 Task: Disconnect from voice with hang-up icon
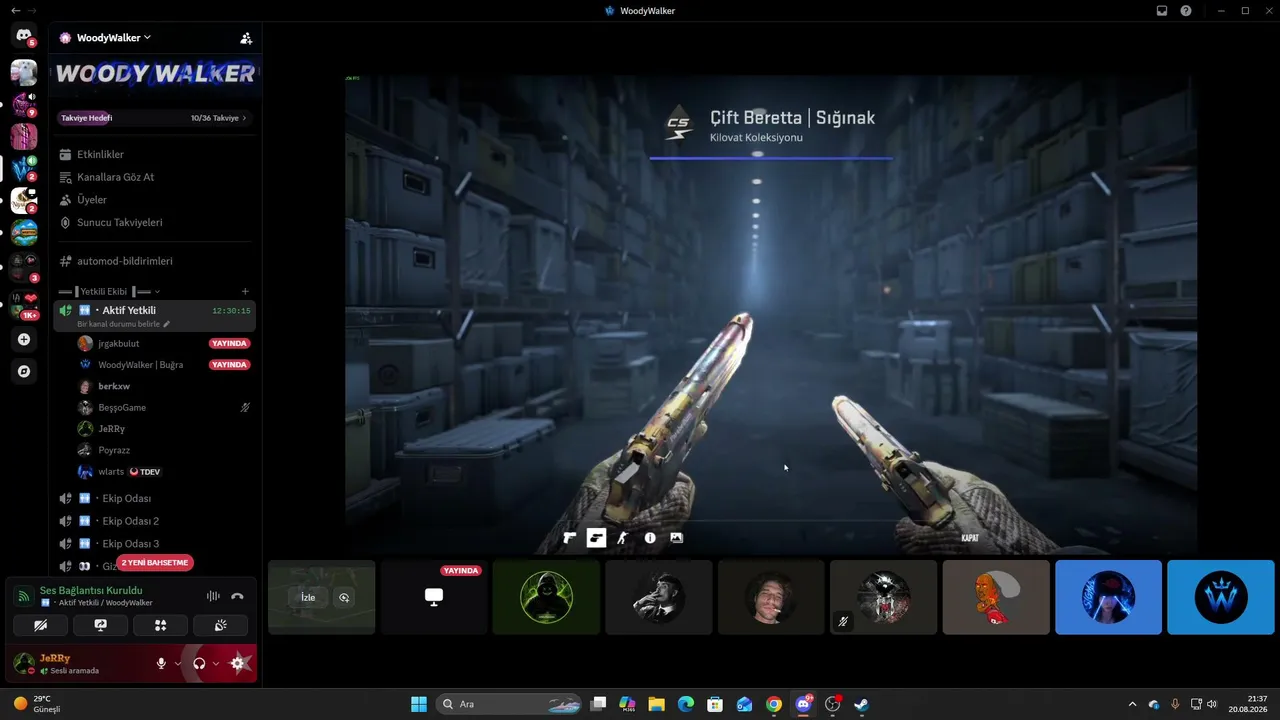[237, 596]
